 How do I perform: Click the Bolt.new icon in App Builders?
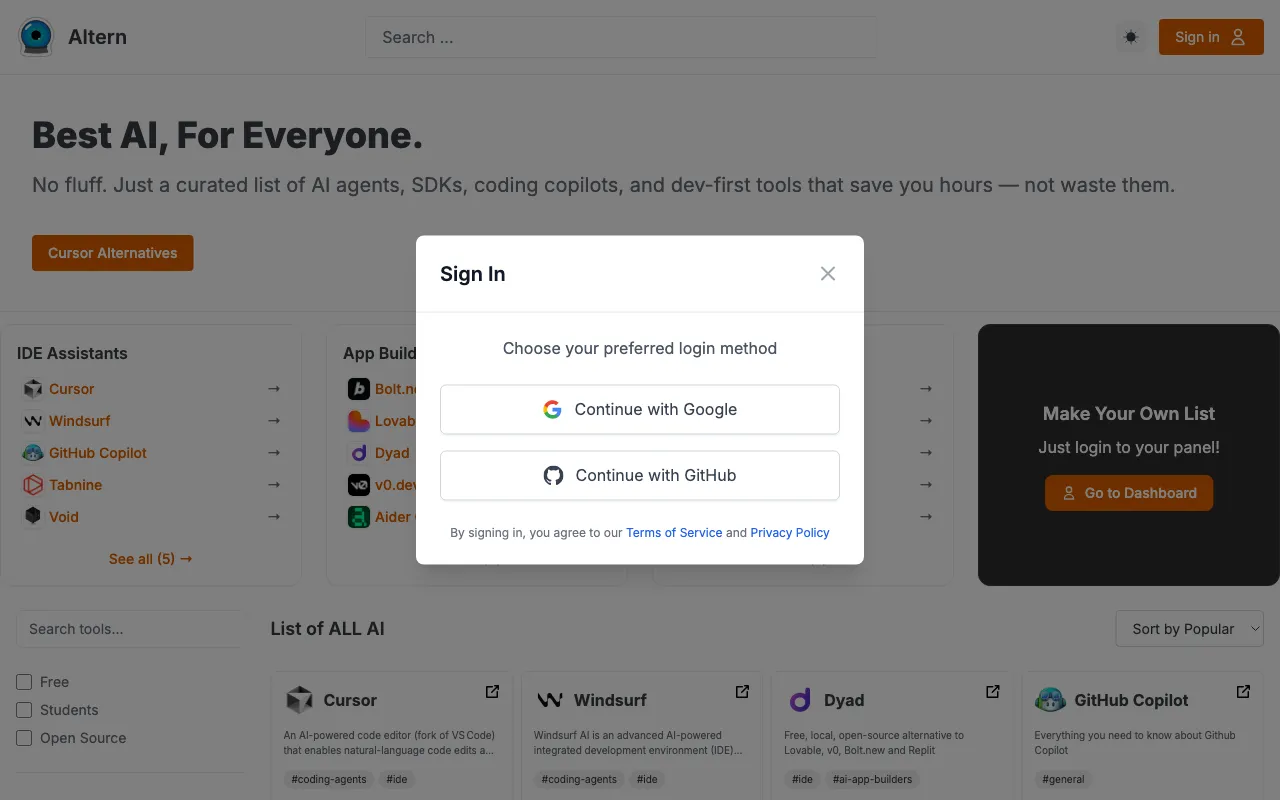[359, 389]
